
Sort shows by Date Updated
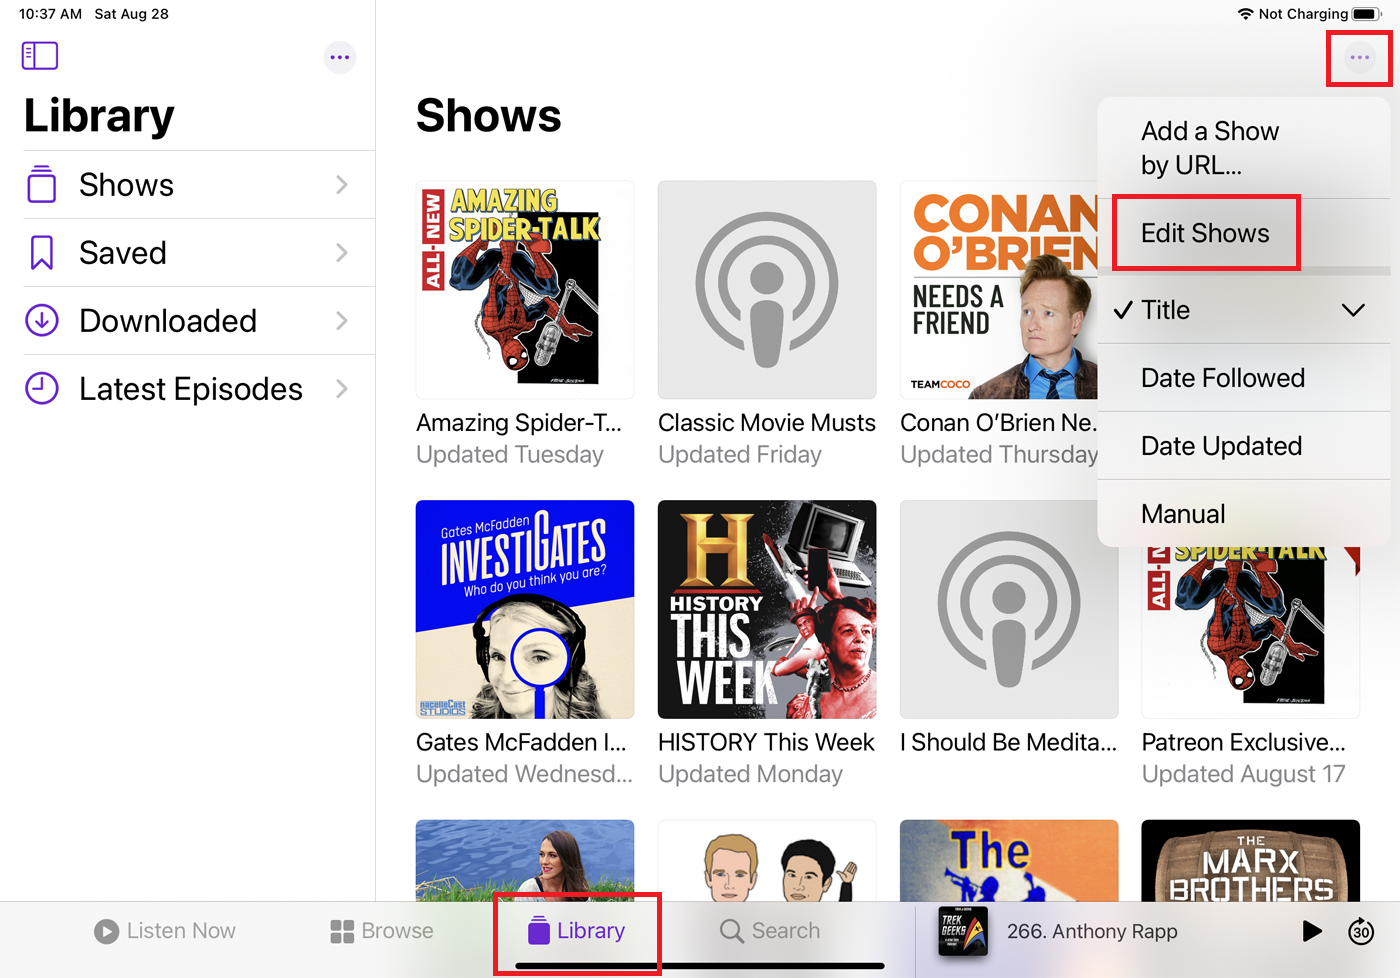(x=1244, y=446)
